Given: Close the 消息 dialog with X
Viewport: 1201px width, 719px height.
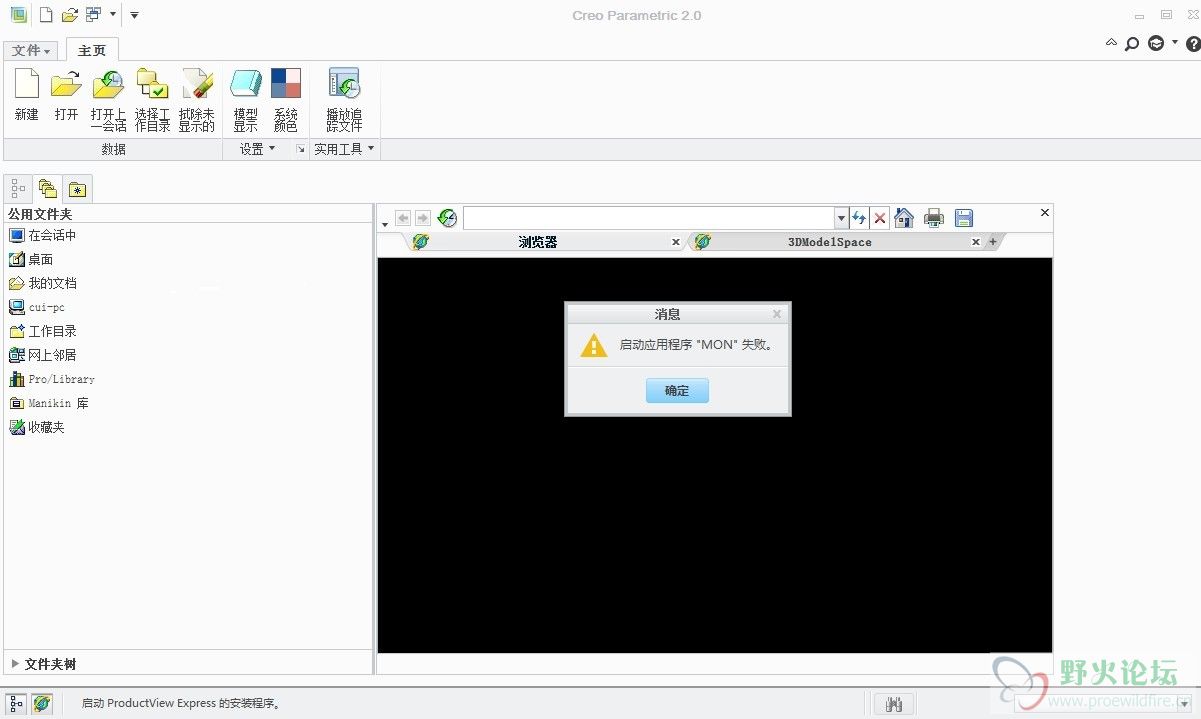Looking at the screenshot, I should [x=777, y=314].
